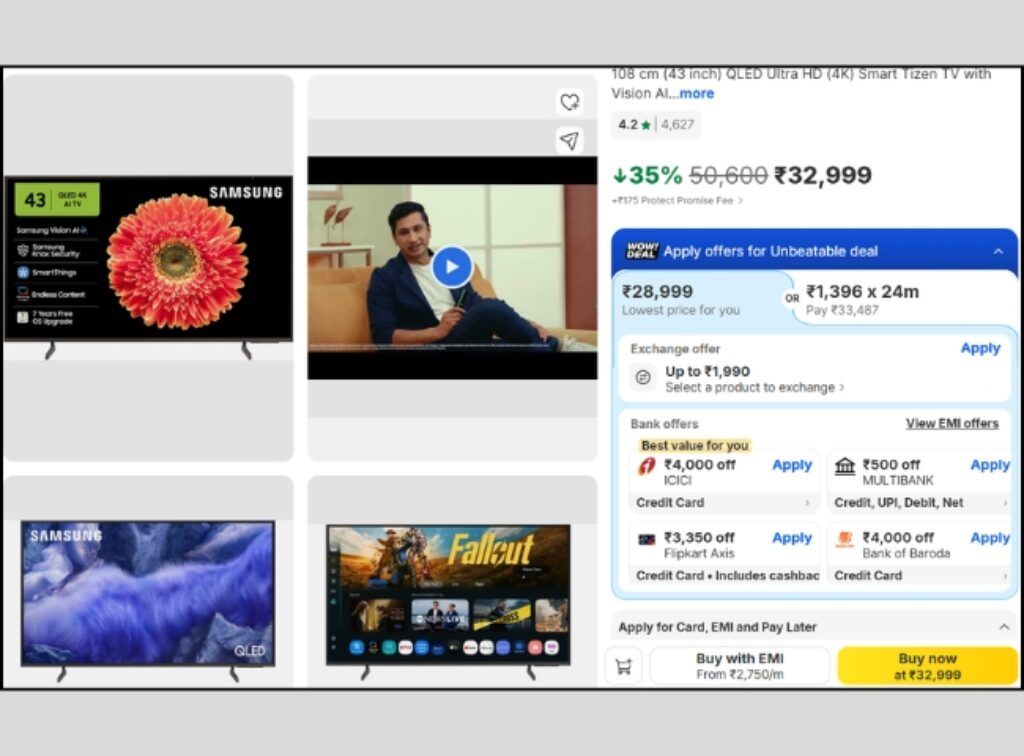Click the Flipkart Axis card icon

pyautogui.click(x=647, y=539)
